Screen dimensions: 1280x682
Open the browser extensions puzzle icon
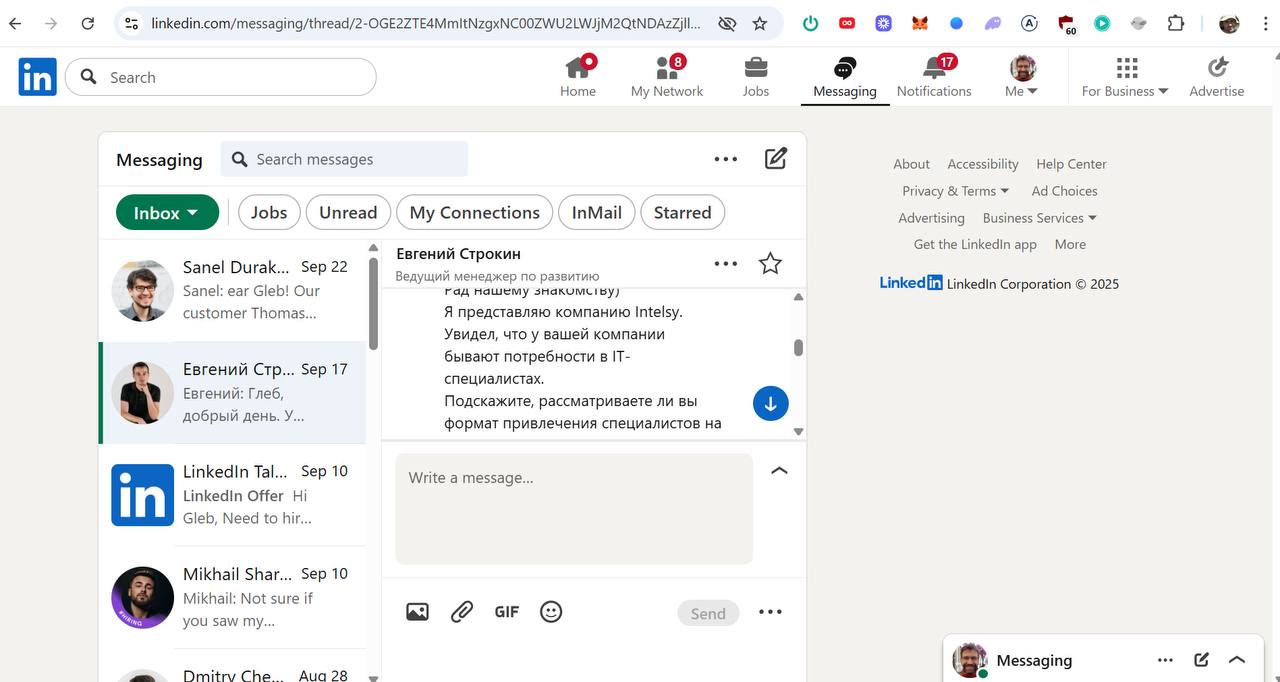tap(1176, 23)
